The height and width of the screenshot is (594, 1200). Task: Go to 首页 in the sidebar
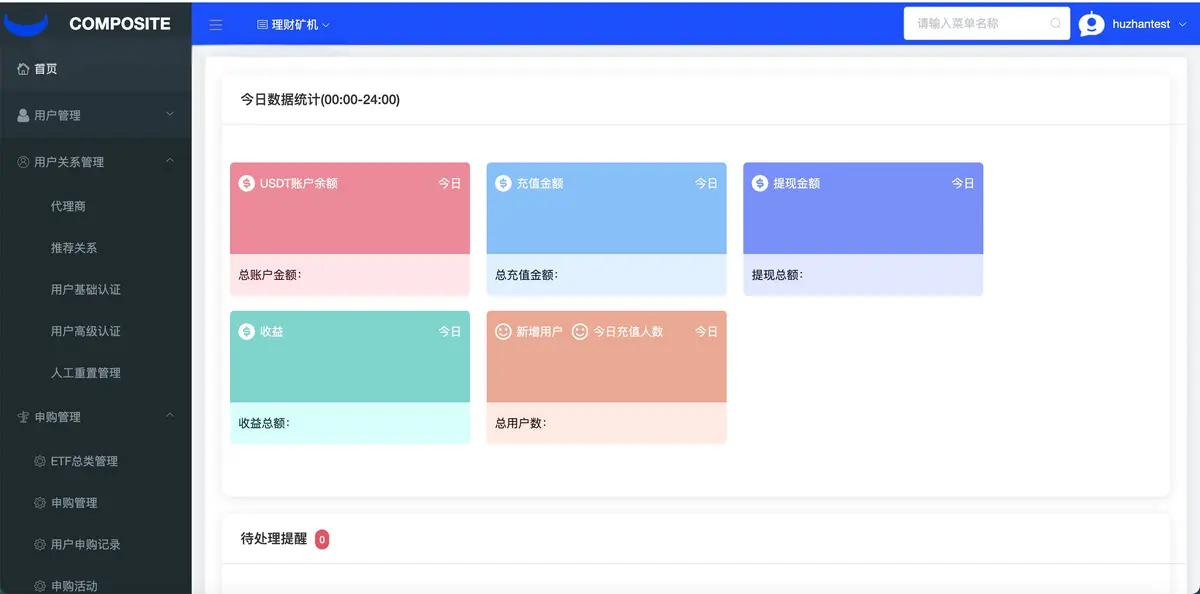(x=96, y=69)
